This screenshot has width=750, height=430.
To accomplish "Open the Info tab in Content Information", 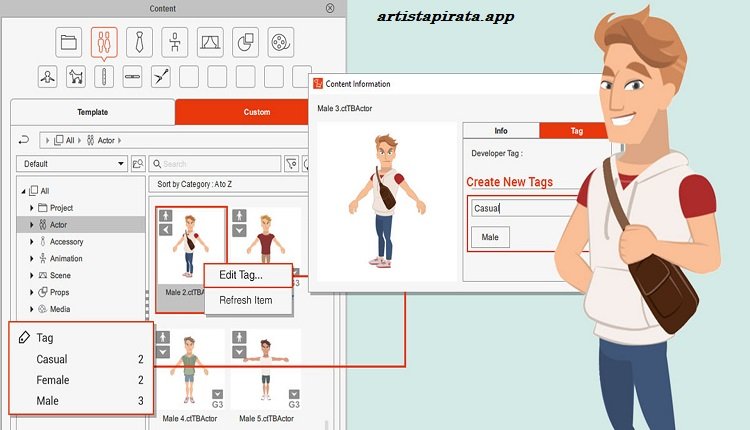I will tap(501, 131).
